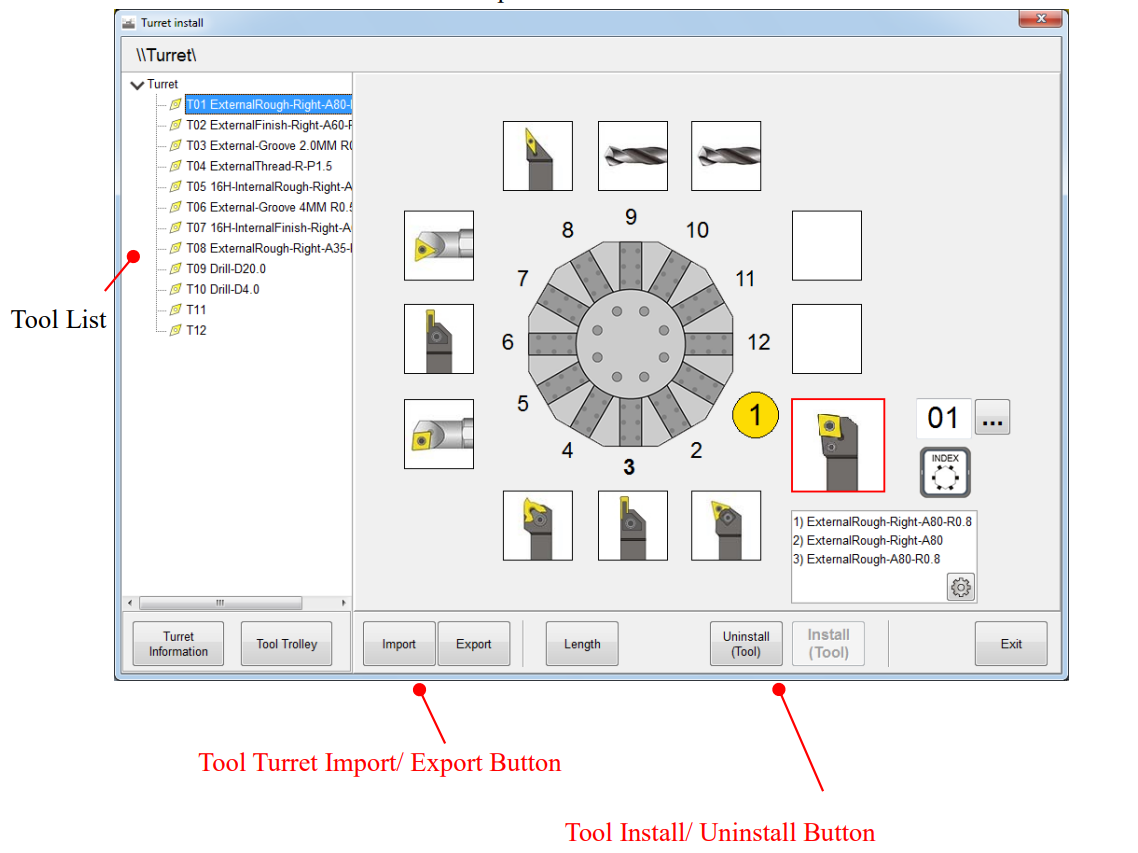Click Uninstall (Tool) button
This screenshot has width=1138, height=853.
(746, 644)
